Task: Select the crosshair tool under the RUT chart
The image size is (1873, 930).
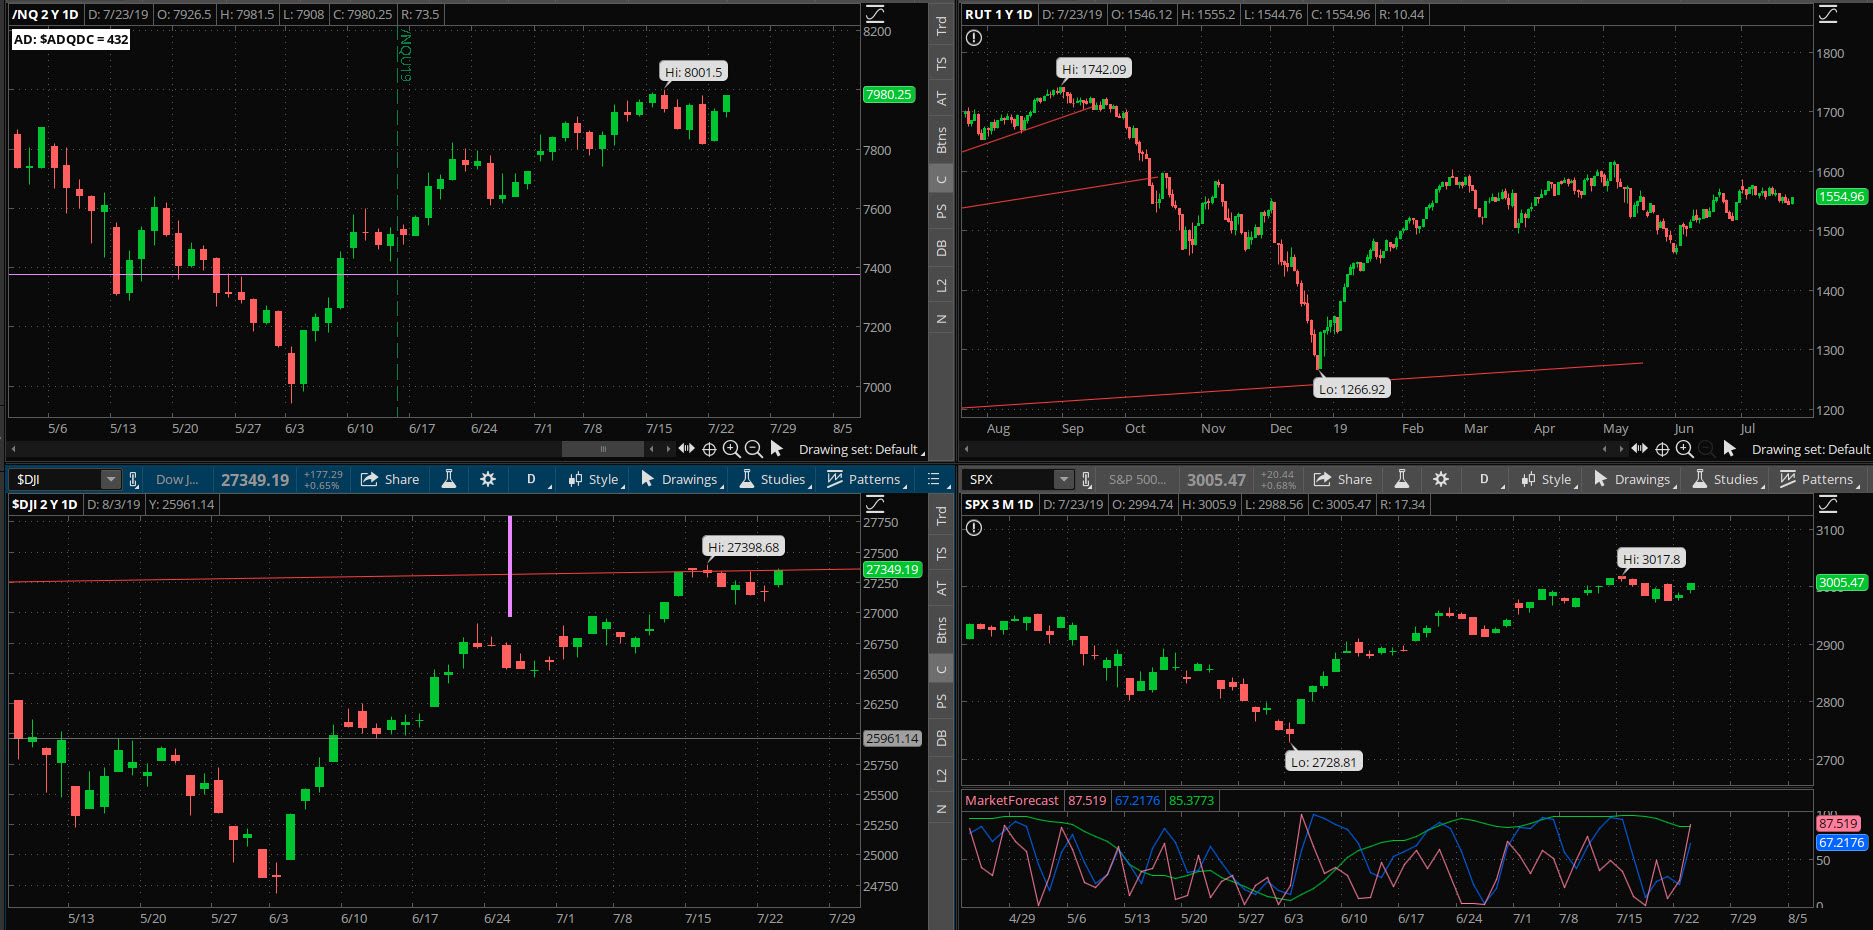Action: point(1662,449)
